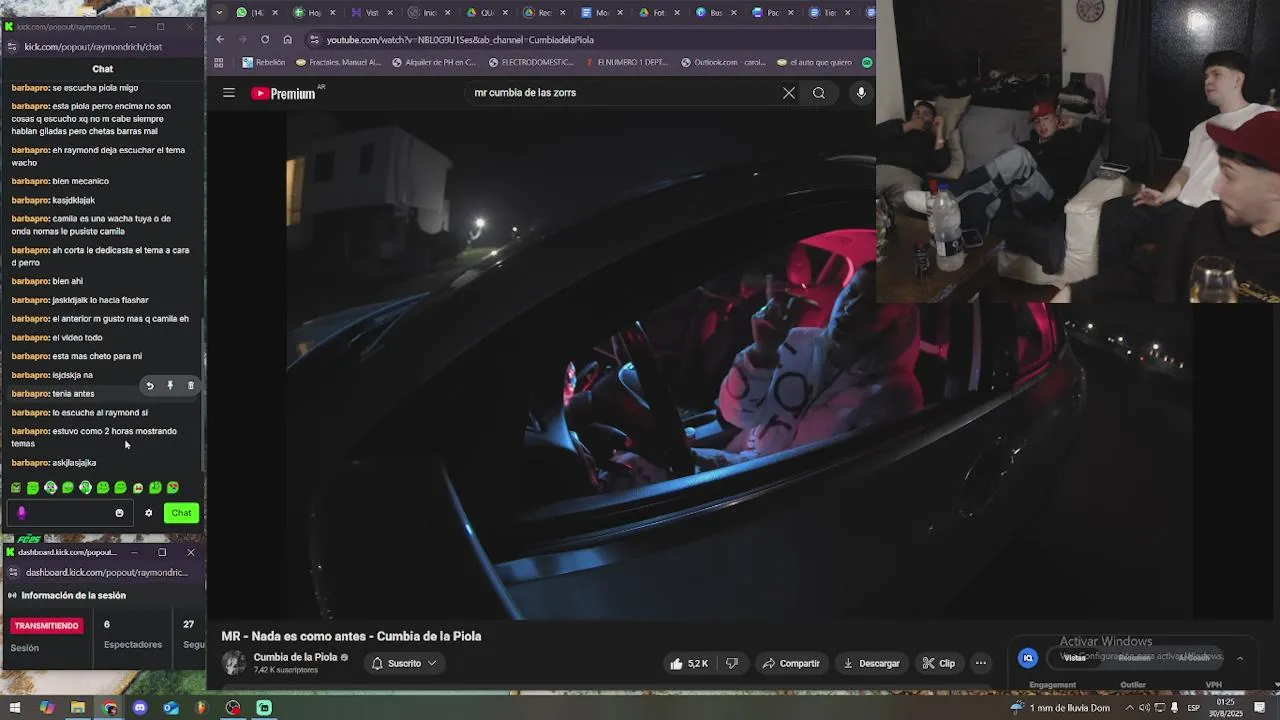Focus the Kick chat message input
1280x720 pixels.
pos(68,513)
